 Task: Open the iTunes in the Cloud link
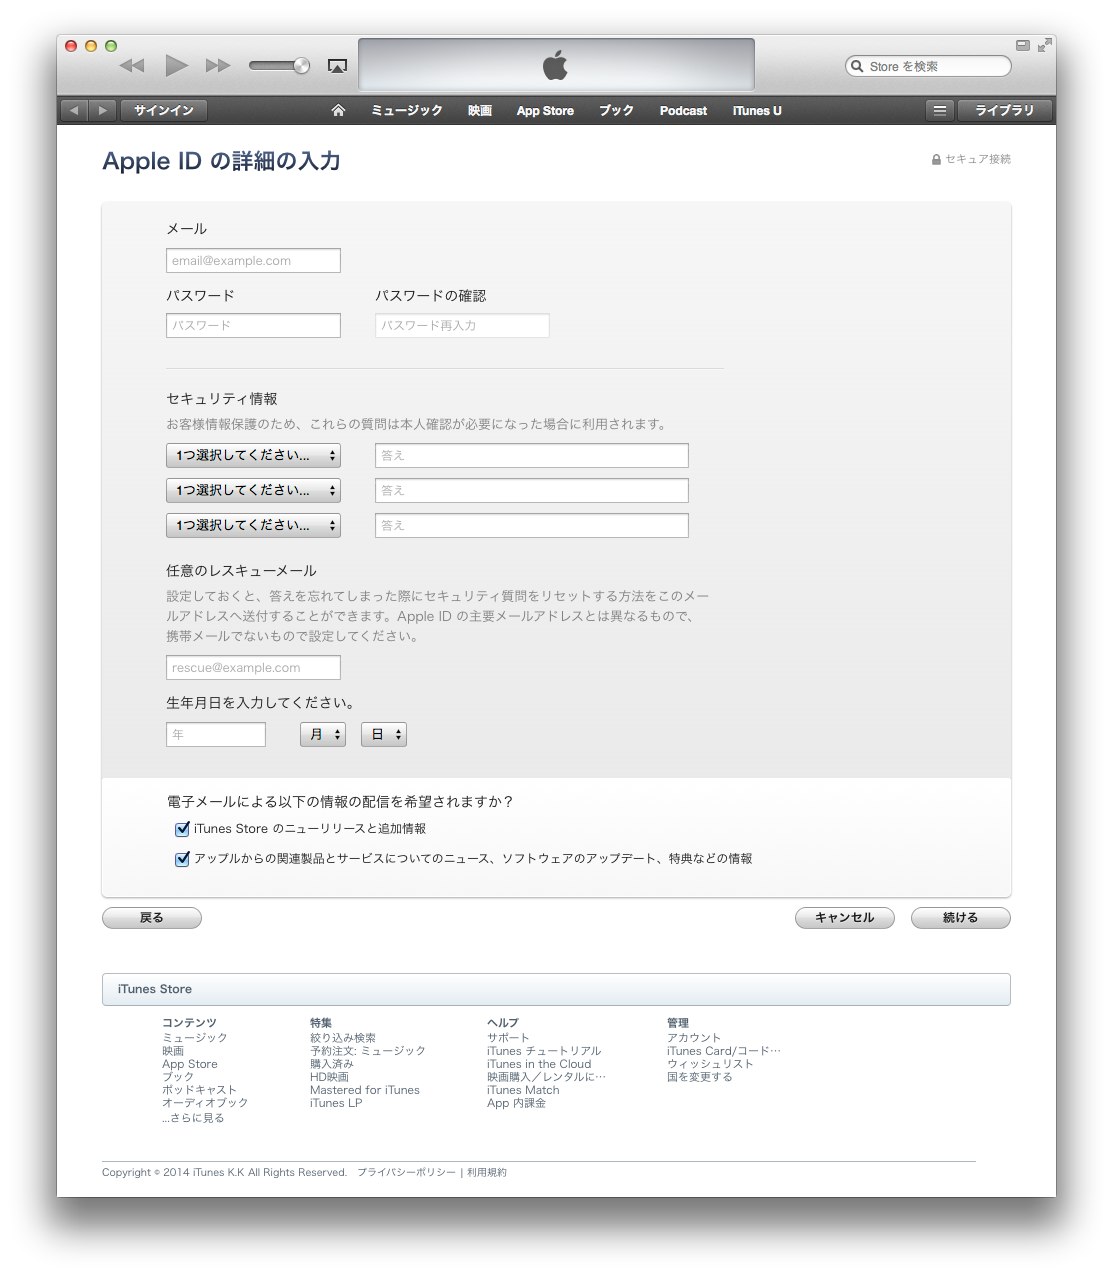(539, 1064)
